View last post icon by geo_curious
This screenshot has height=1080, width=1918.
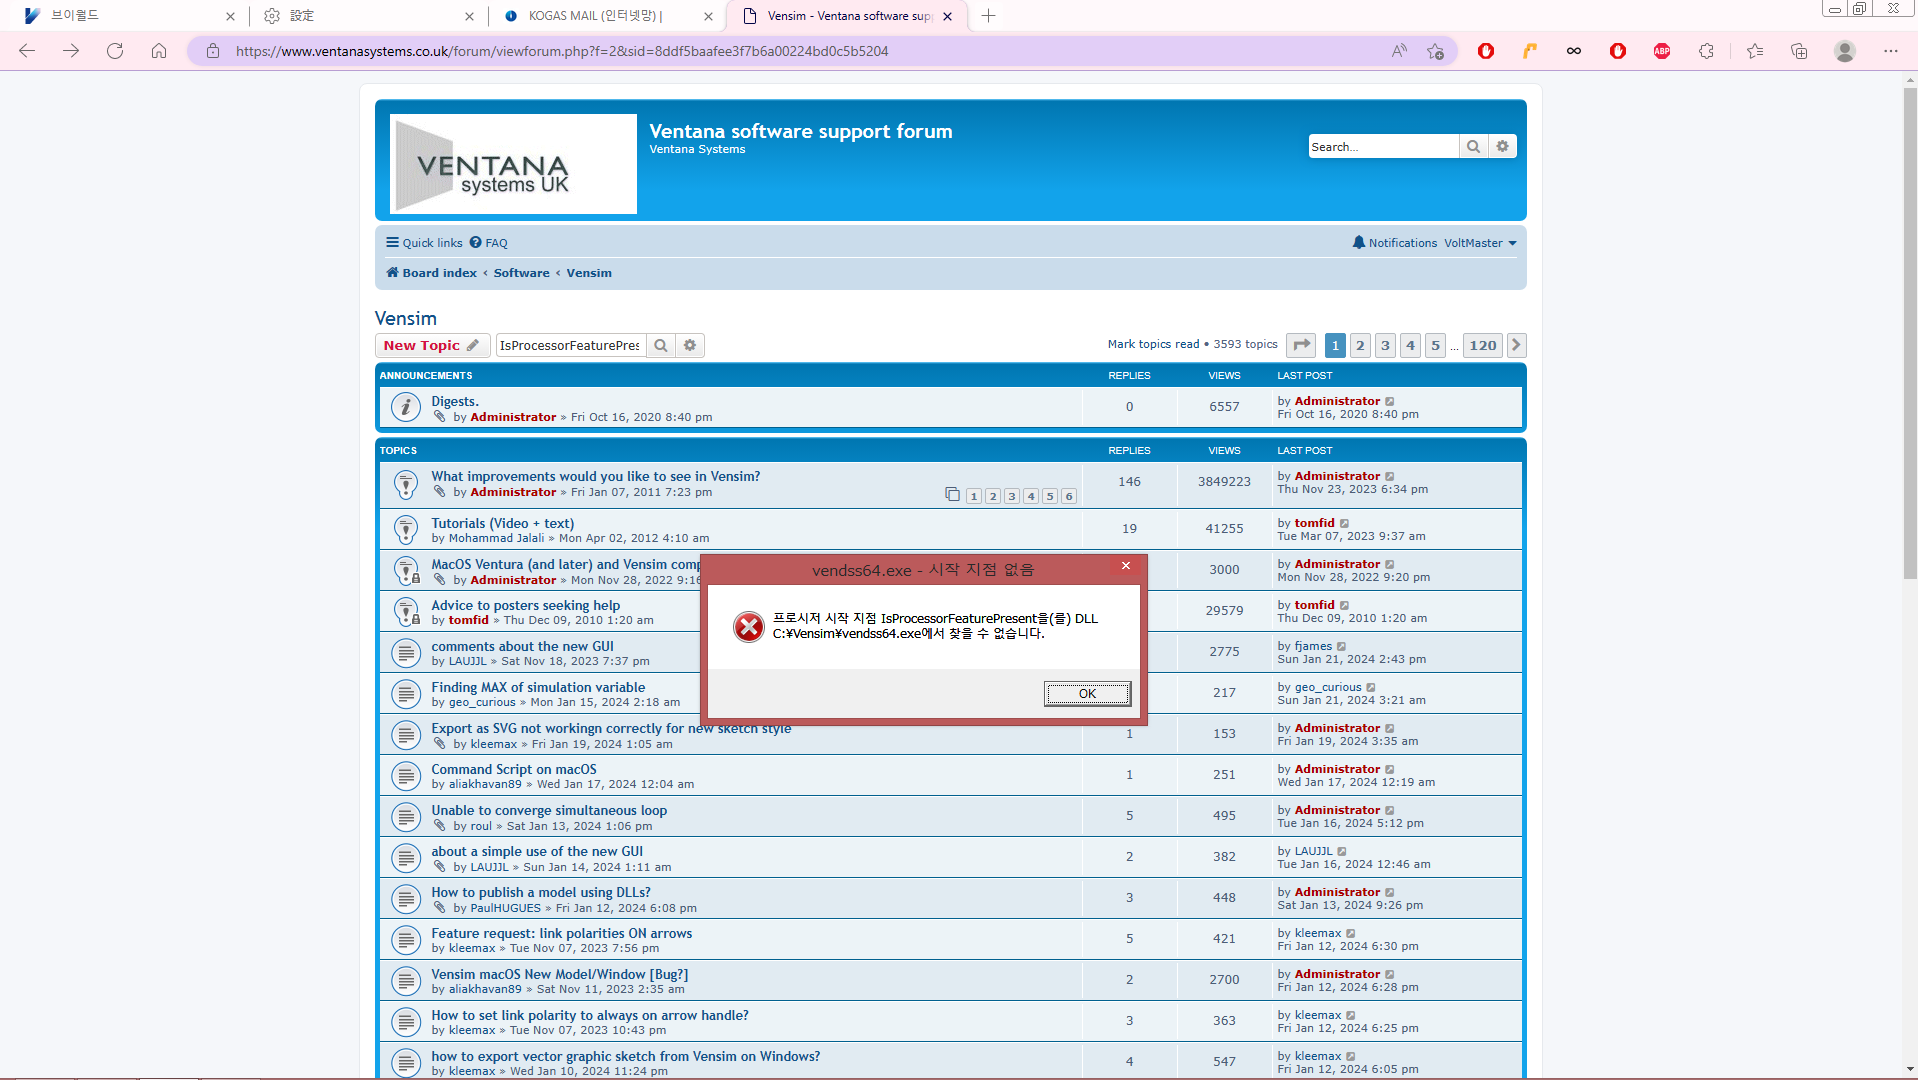pyautogui.click(x=1371, y=687)
